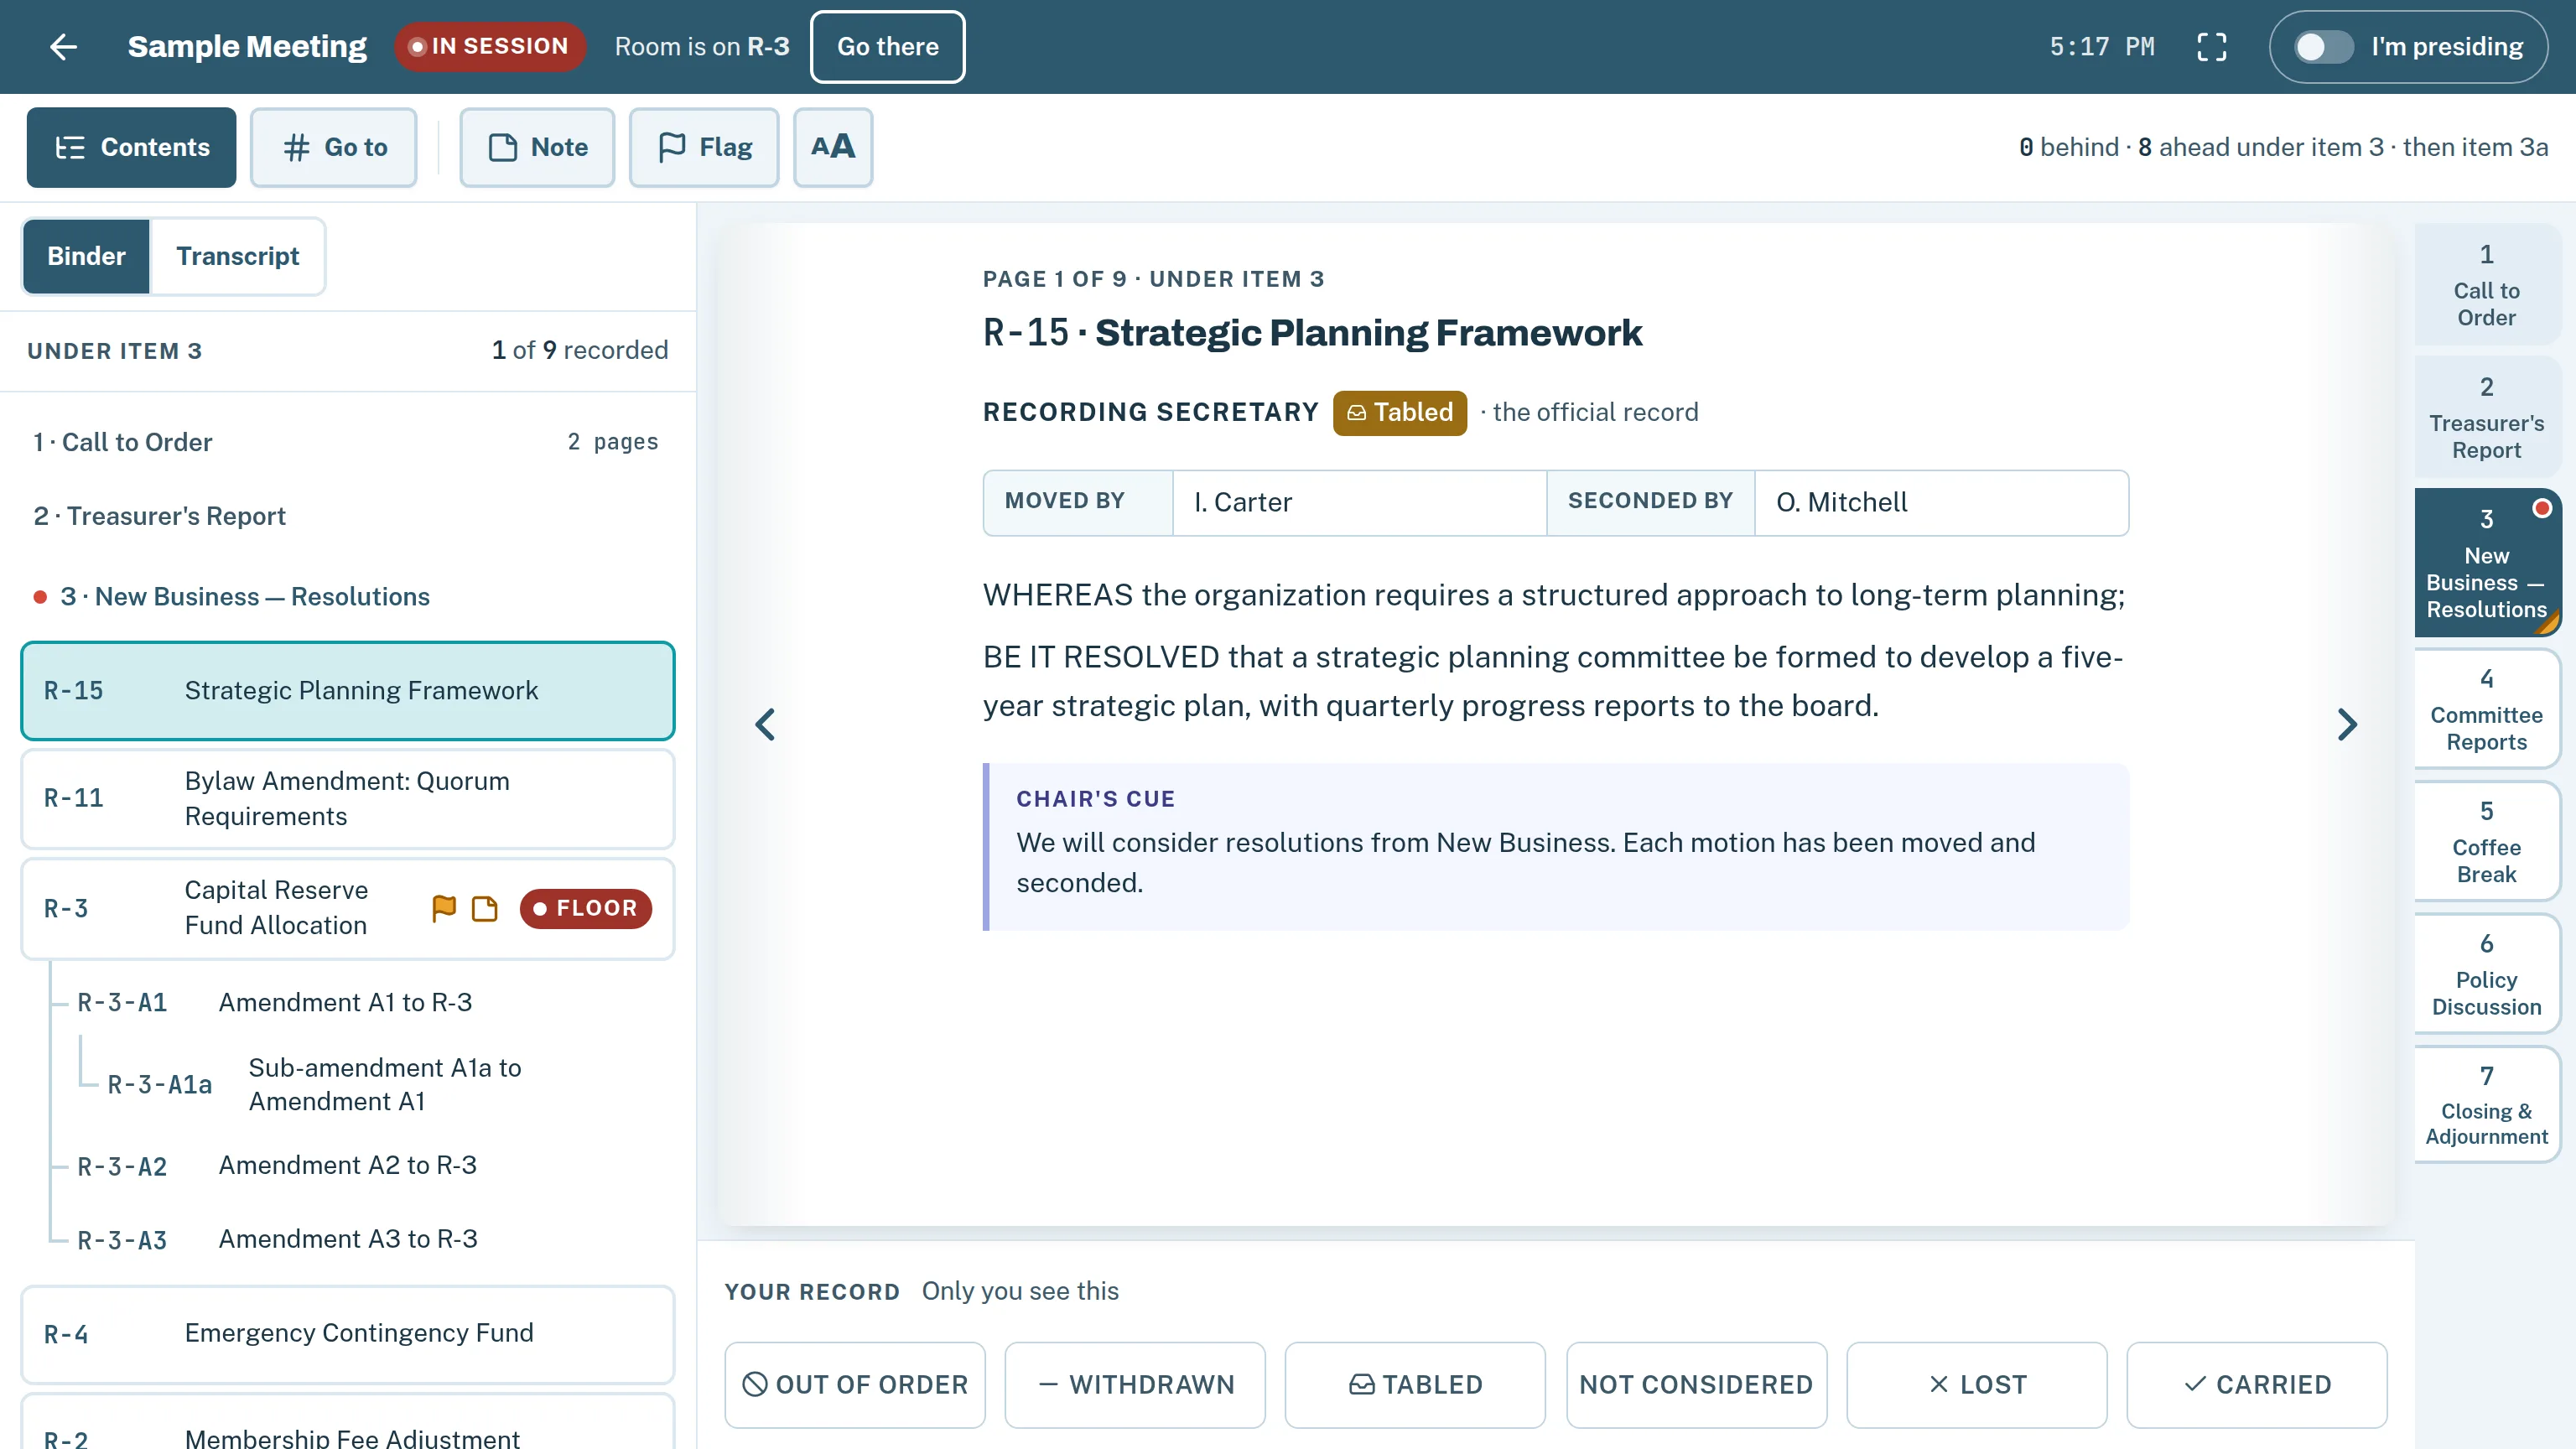Jump to Call to Order in right rail

(x=2486, y=285)
